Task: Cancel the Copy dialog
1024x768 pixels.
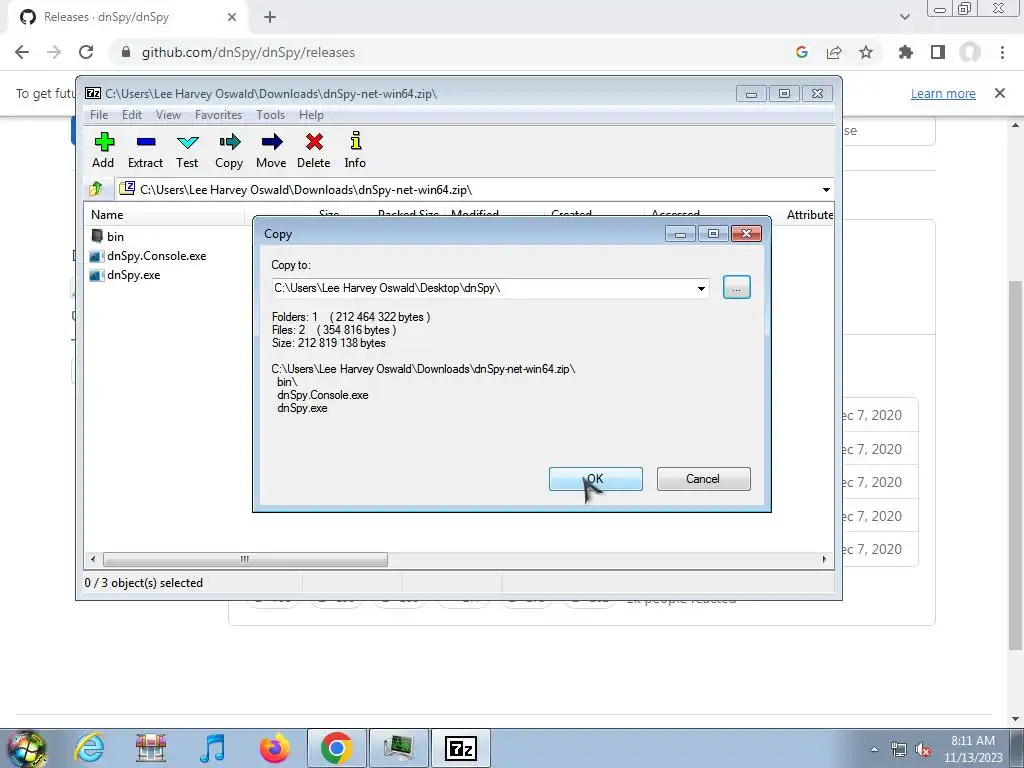Action: tap(703, 479)
